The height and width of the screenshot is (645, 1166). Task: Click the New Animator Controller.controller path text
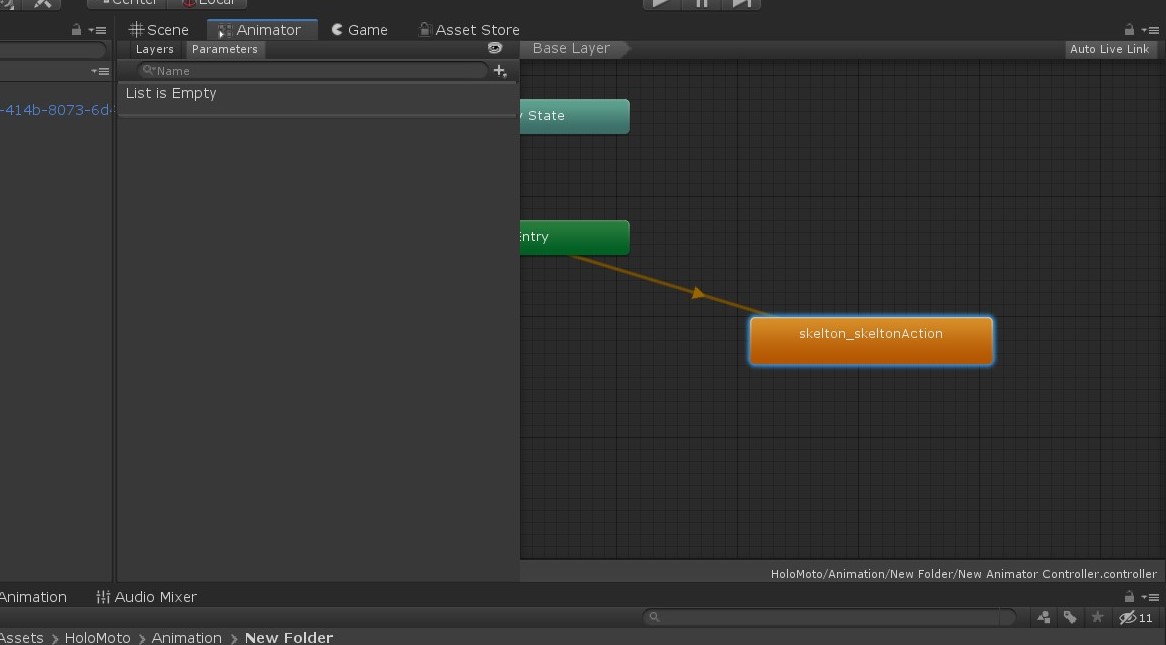(x=964, y=574)
